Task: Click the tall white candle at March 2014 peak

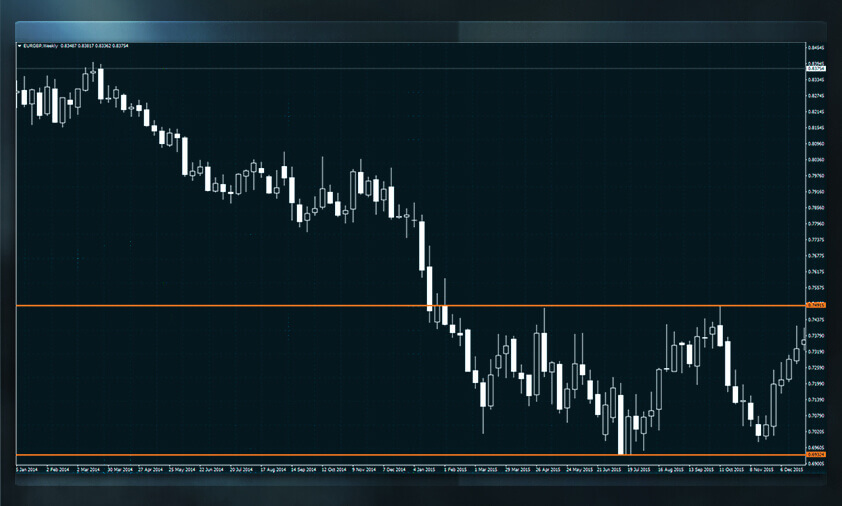Action: point(101,83)
